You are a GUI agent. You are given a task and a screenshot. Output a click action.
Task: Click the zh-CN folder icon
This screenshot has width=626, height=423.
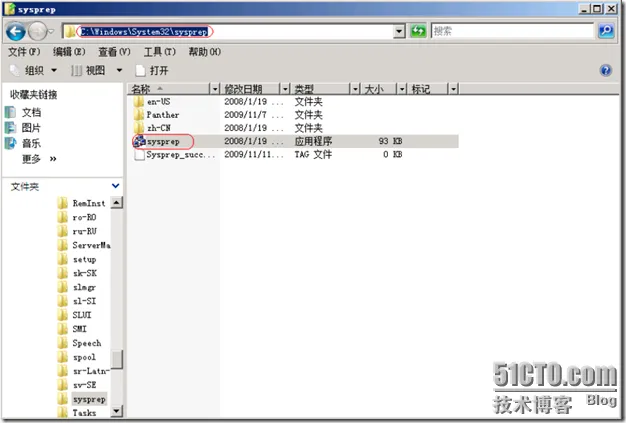[x=139, y=128]
